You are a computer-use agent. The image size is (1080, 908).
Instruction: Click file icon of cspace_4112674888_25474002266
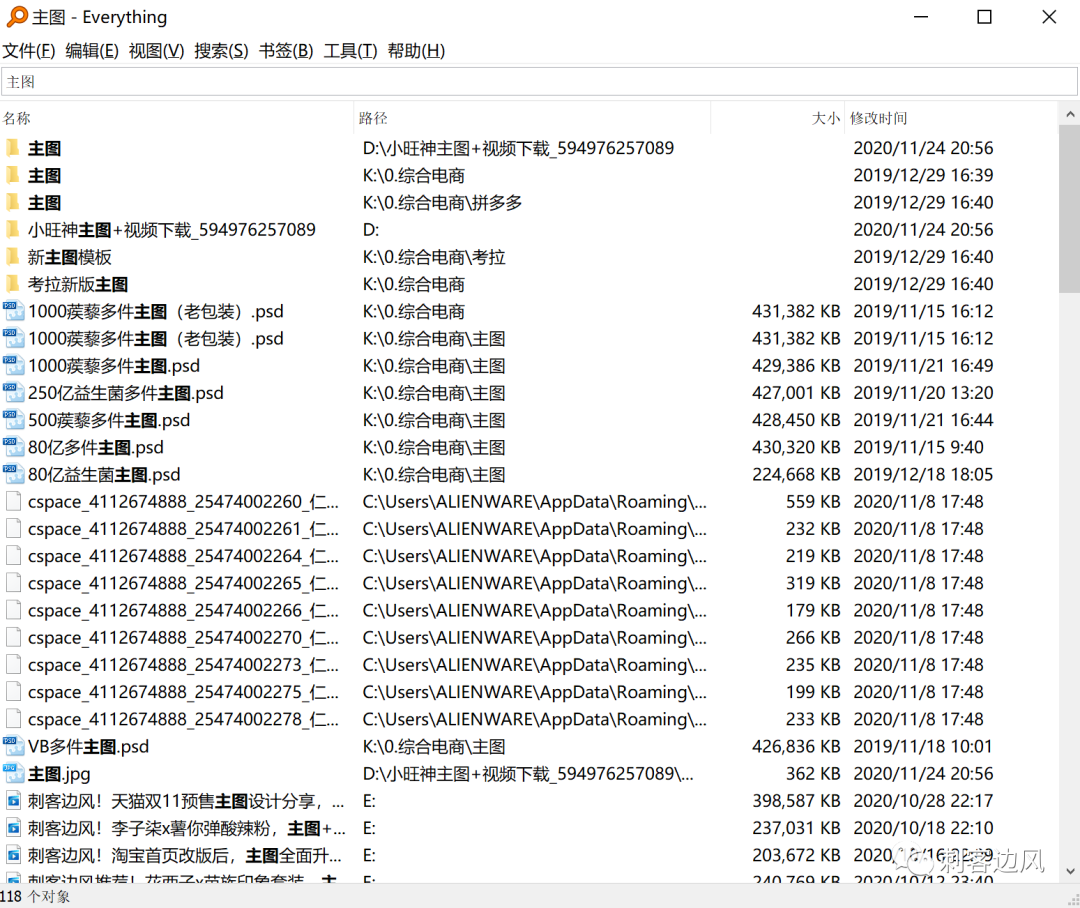pyautogui.click(x=13, y=610)
